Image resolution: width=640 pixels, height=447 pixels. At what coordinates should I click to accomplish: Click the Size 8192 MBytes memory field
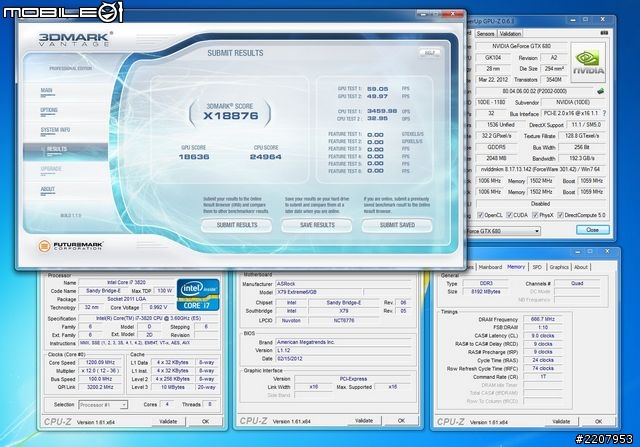pos(485,292)
